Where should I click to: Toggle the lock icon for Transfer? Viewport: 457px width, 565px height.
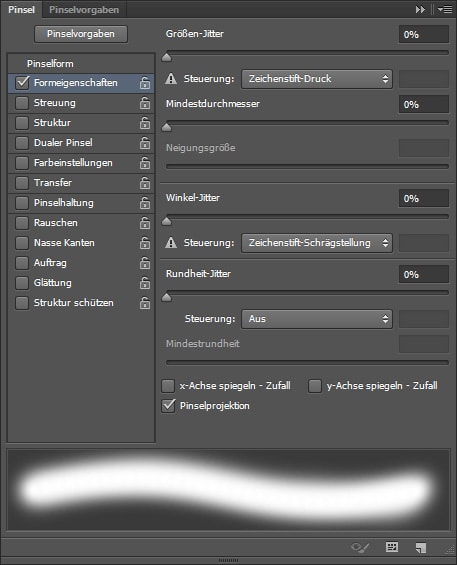(145, 183)
